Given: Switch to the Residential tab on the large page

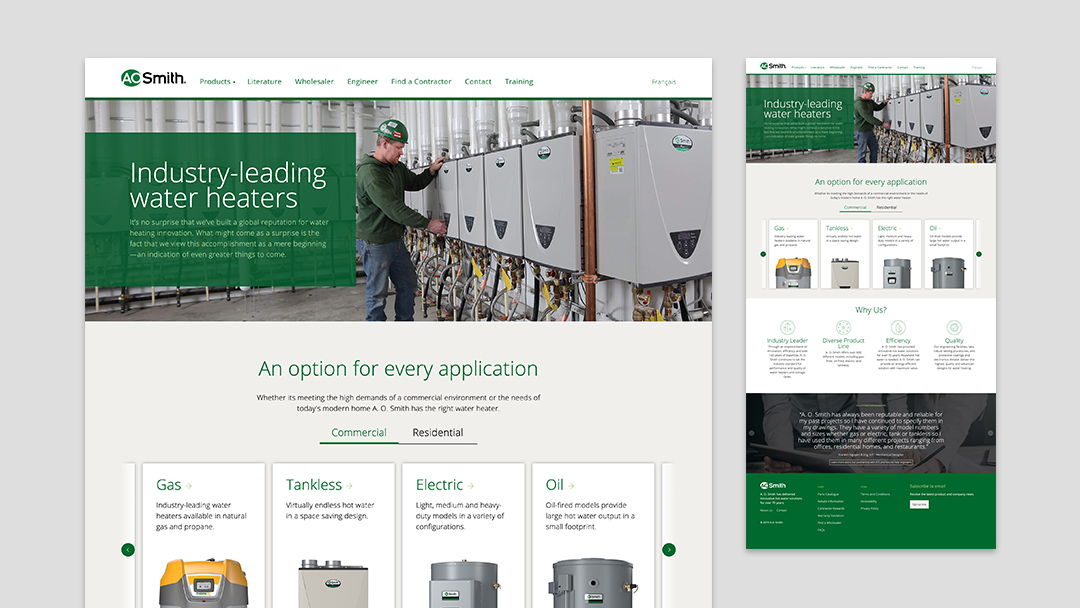Looking at the screenshot, I should [x=438, y=433].
